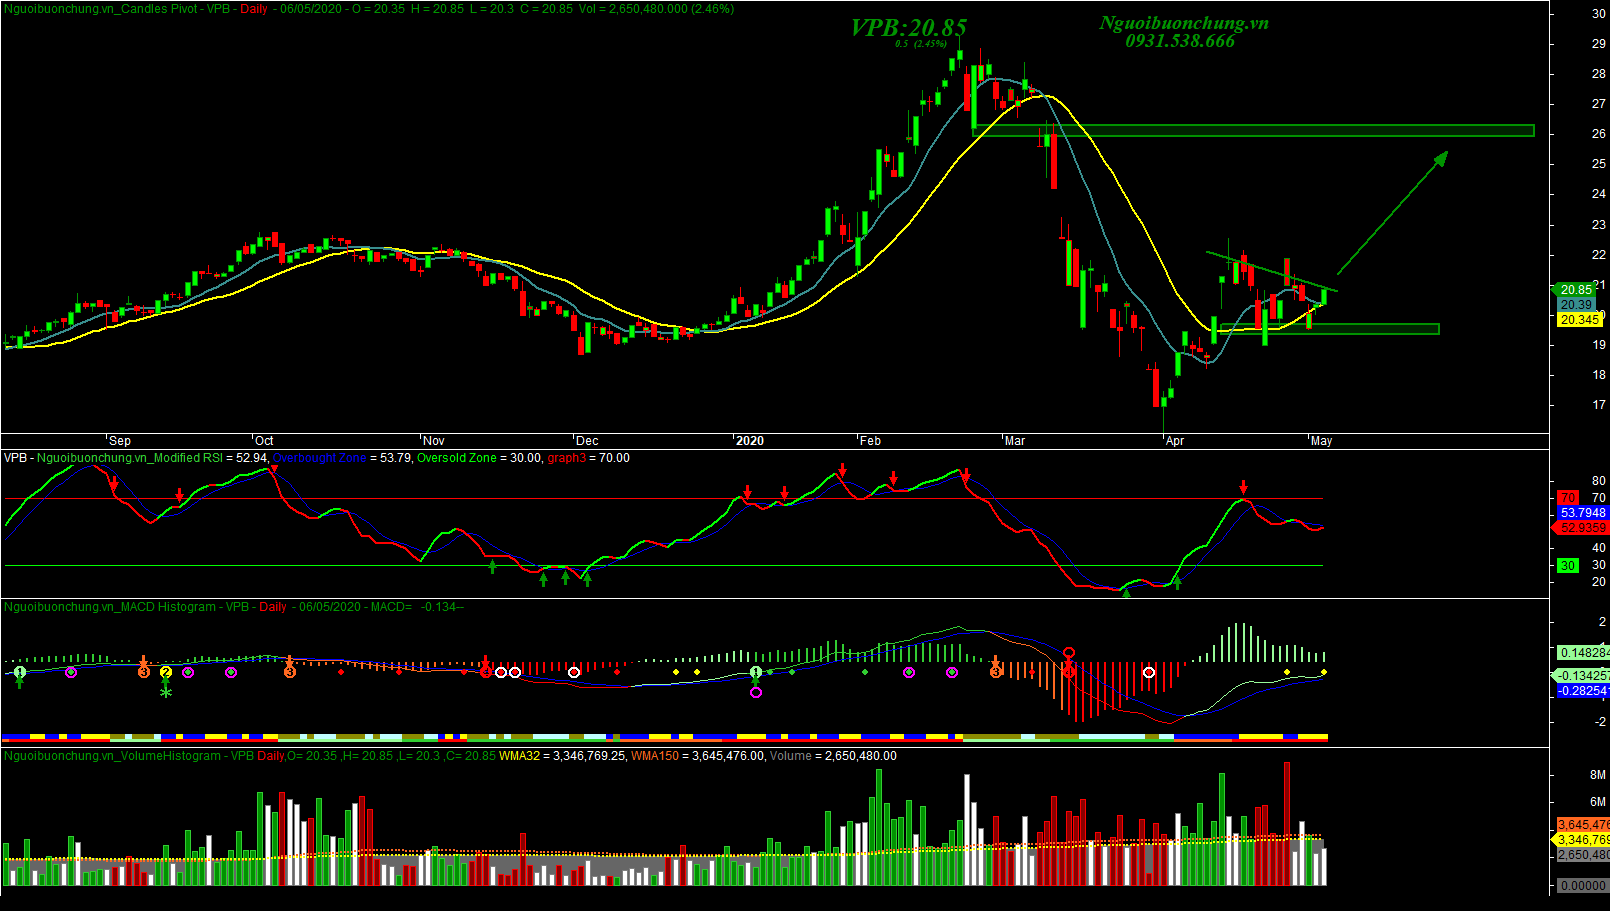
Task: Select the 0.00000 tag on volume axis
Action: [1583, 886]
